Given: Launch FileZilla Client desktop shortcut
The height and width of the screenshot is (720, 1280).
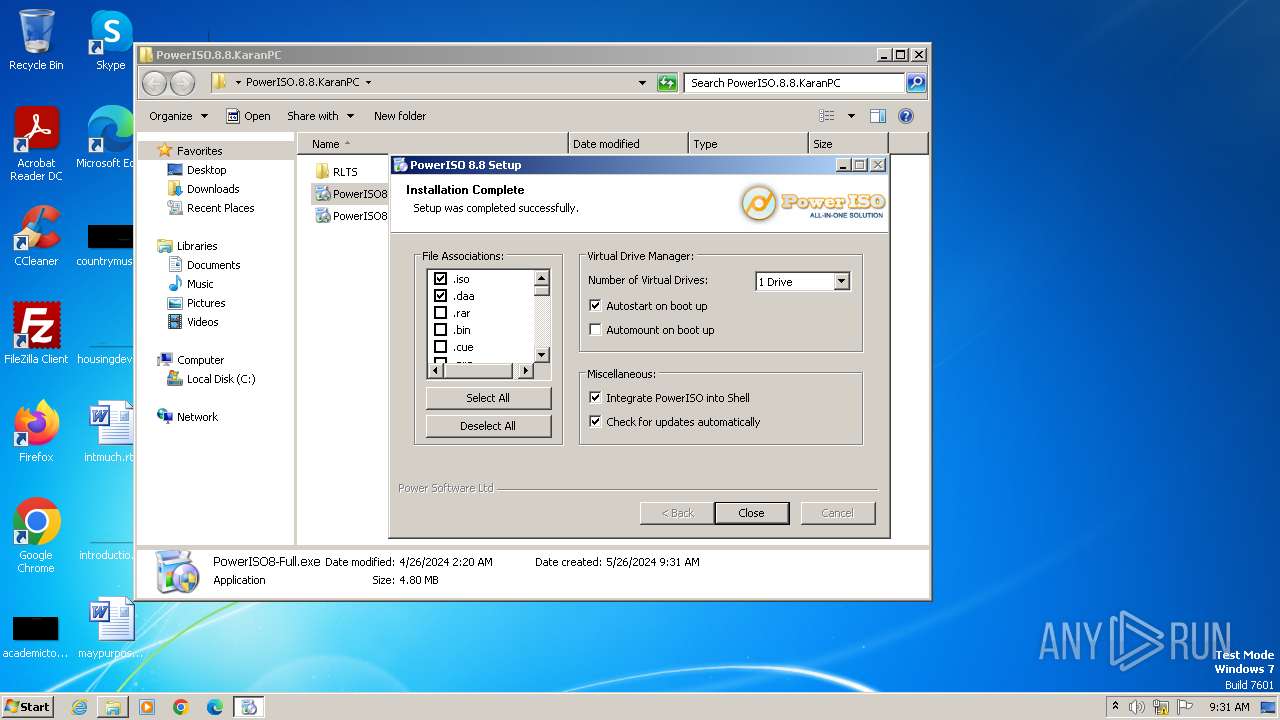Looking at the screenshot, I should click(36, 333).
